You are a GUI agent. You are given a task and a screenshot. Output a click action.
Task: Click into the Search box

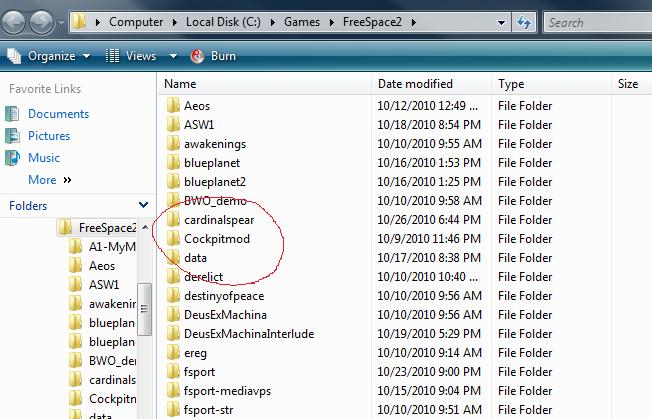598,22
